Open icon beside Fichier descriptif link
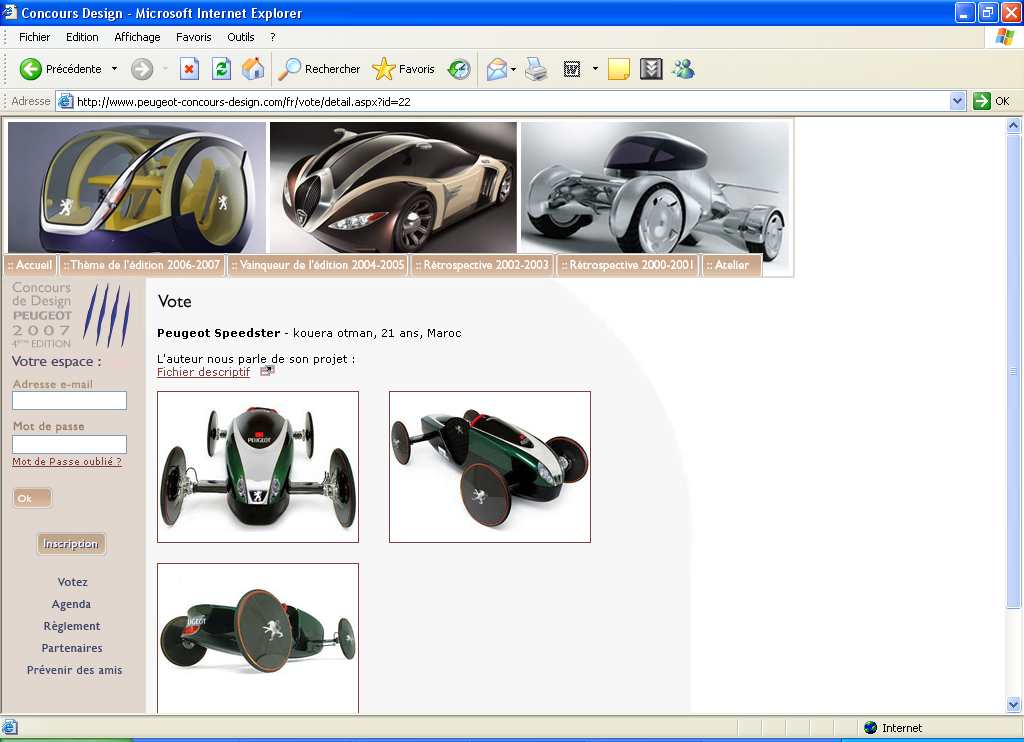 click(x=267, y=371)
